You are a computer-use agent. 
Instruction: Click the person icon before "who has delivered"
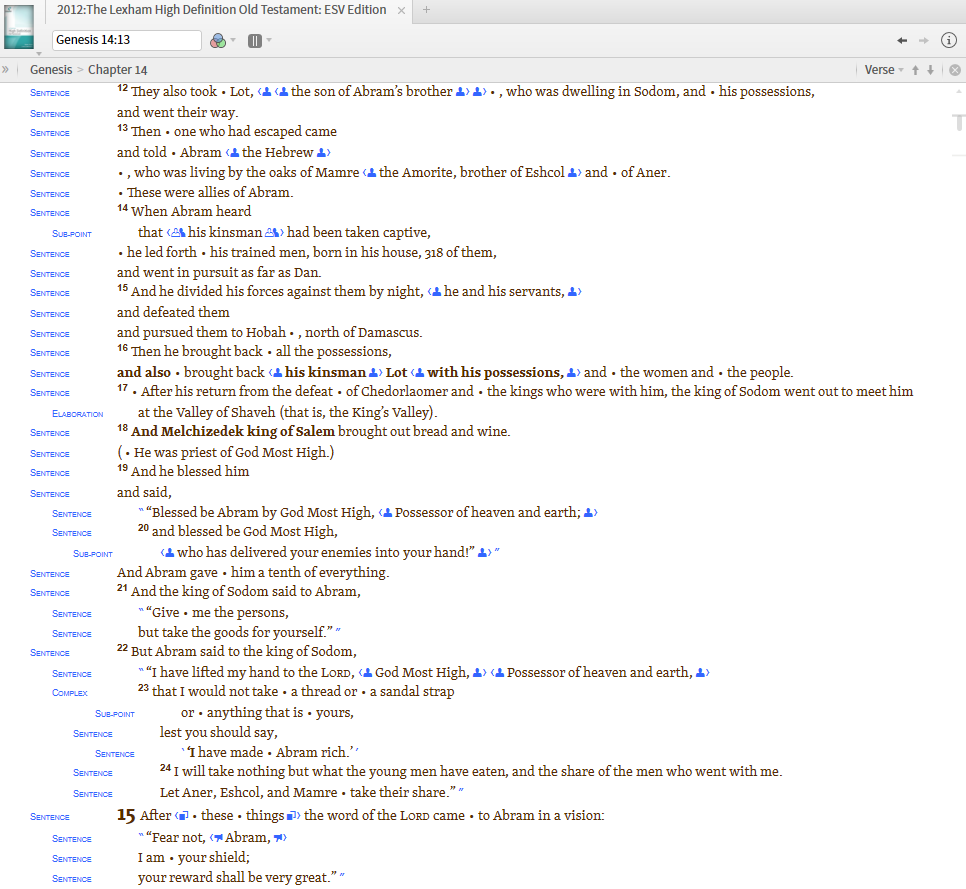[168, 553]
